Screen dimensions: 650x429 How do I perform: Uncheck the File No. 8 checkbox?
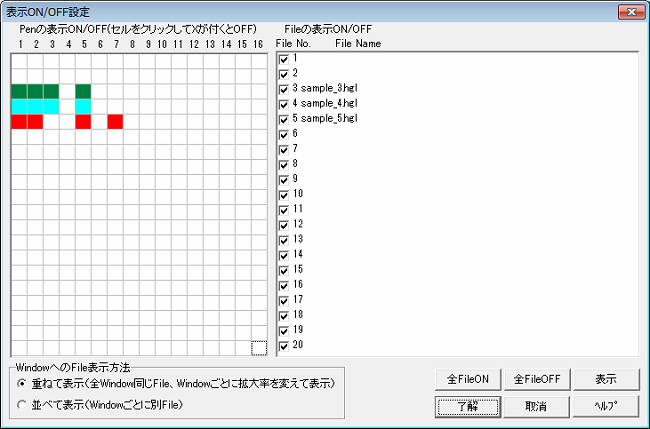click(x=284, y=165)
